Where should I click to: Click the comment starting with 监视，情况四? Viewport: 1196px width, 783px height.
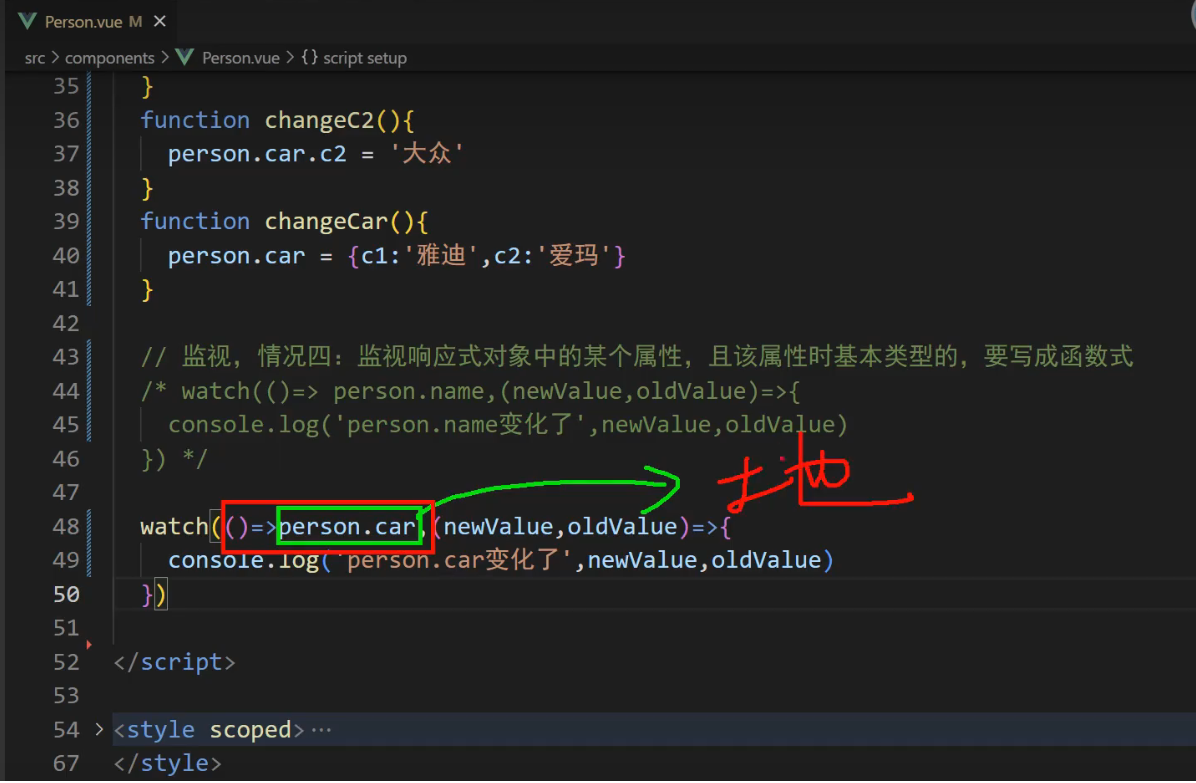click(x=637, y=357)
